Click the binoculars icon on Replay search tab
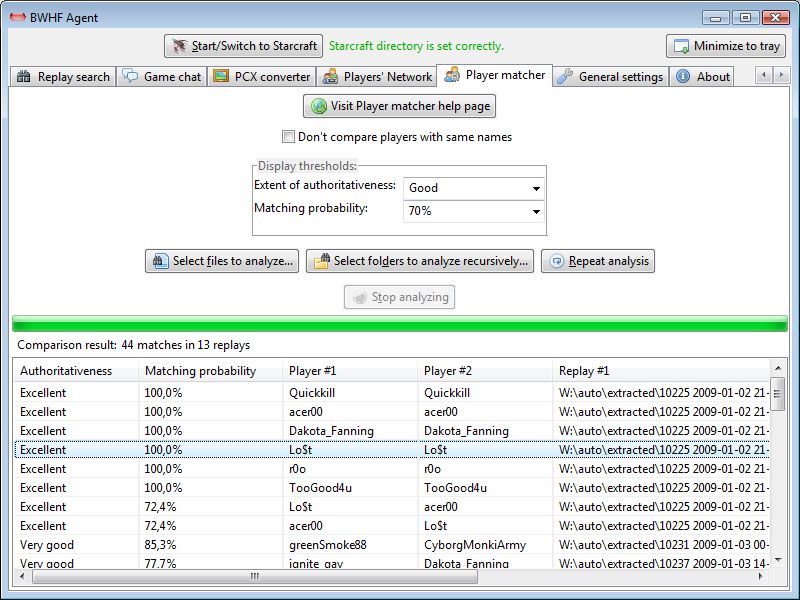 coord(23,77)
